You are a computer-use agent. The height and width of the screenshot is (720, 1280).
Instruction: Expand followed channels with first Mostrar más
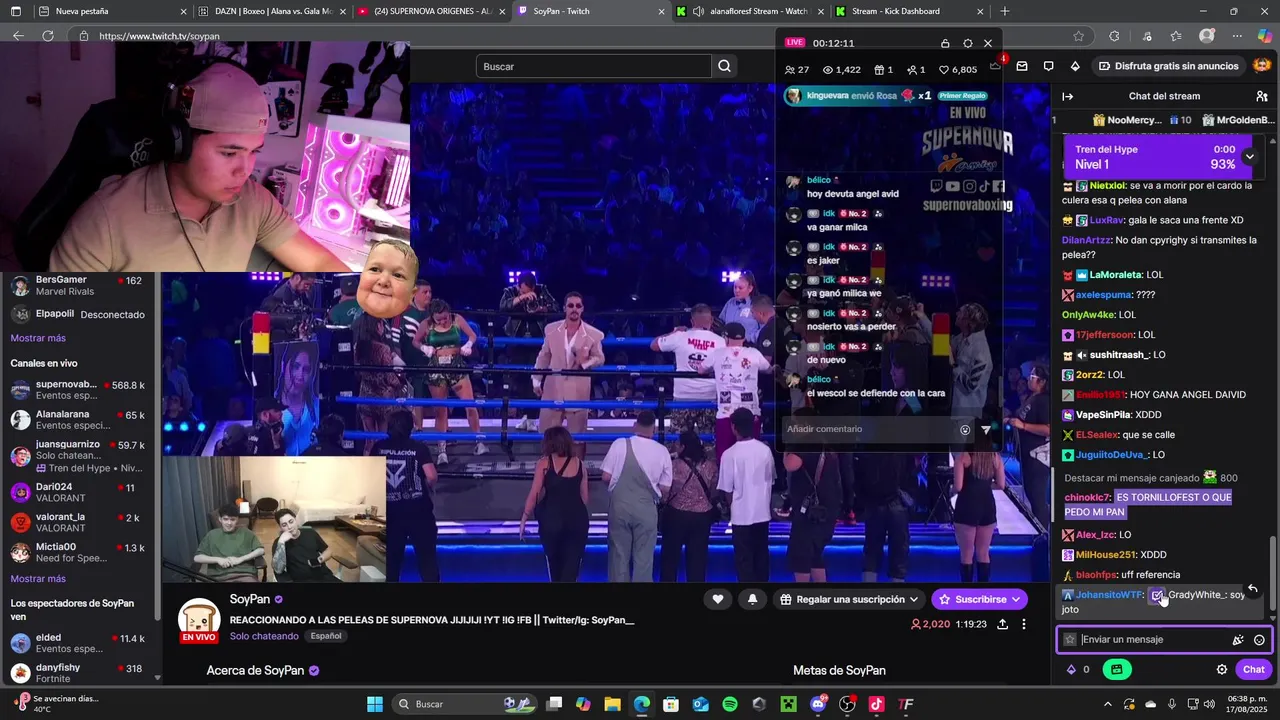coord(38,338)
